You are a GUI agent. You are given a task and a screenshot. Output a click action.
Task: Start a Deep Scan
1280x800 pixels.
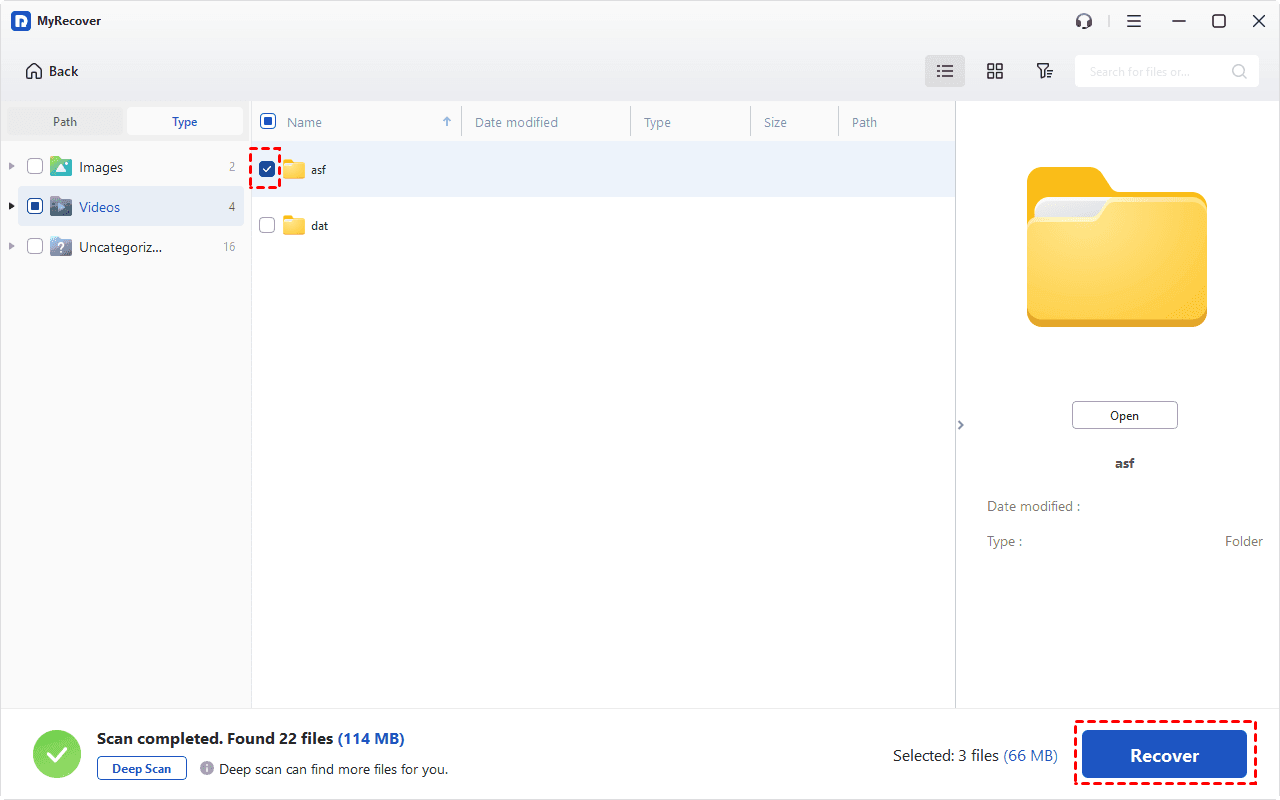142,769
